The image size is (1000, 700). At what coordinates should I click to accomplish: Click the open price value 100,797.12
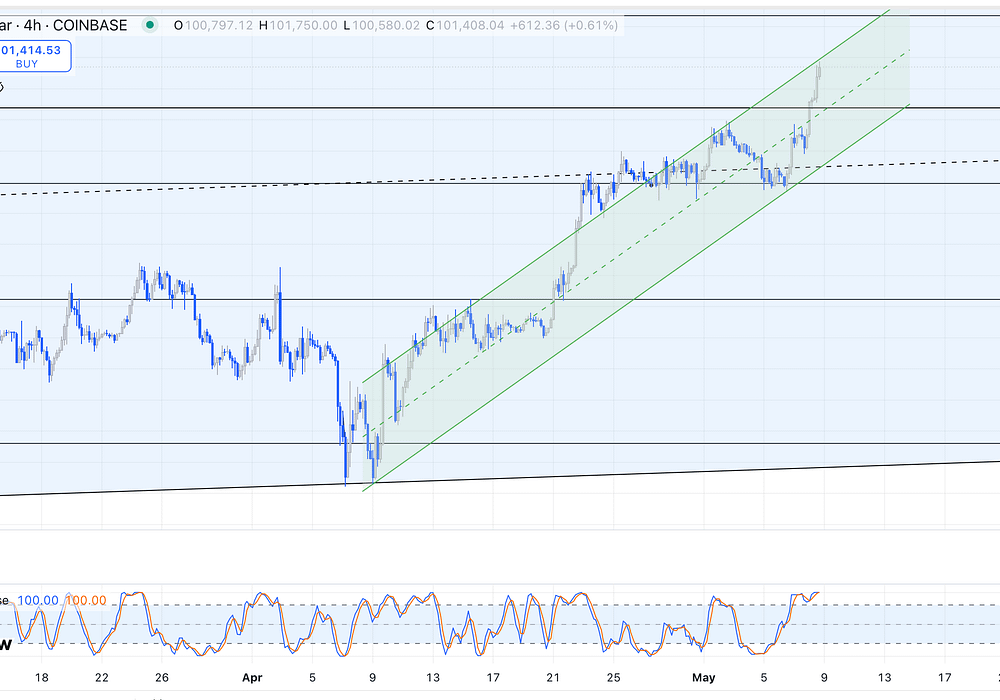pyautogui.click(x=217, y=25)
